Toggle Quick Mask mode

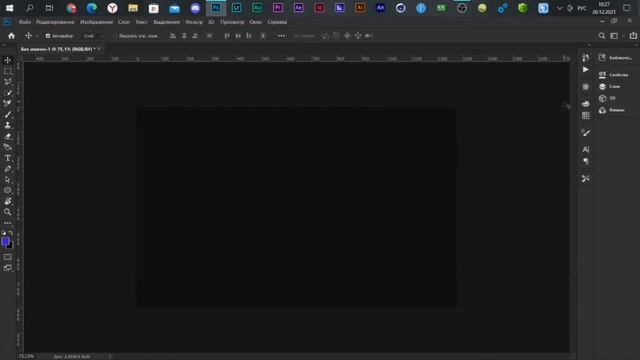point(7,257)
